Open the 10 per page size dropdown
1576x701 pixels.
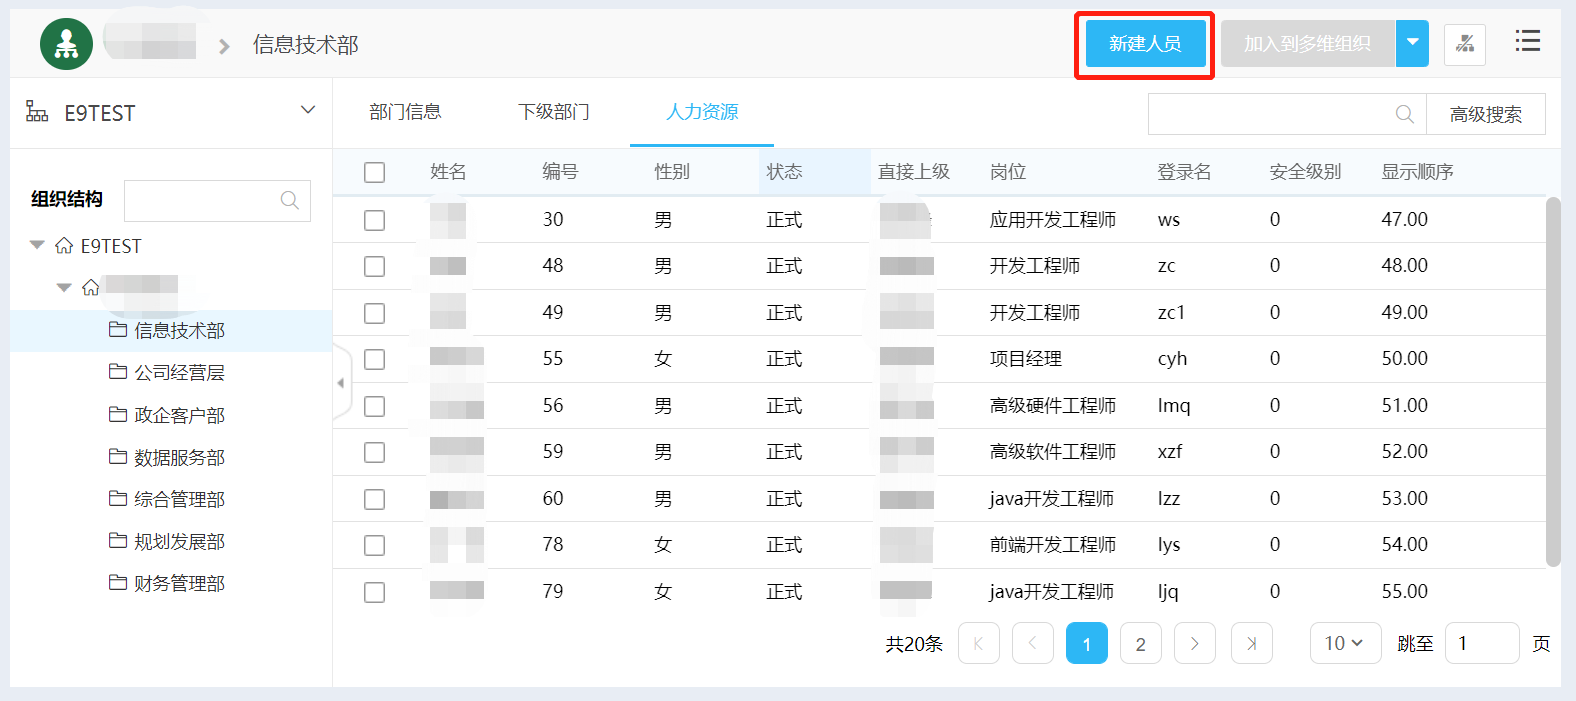pos(1345,643)
